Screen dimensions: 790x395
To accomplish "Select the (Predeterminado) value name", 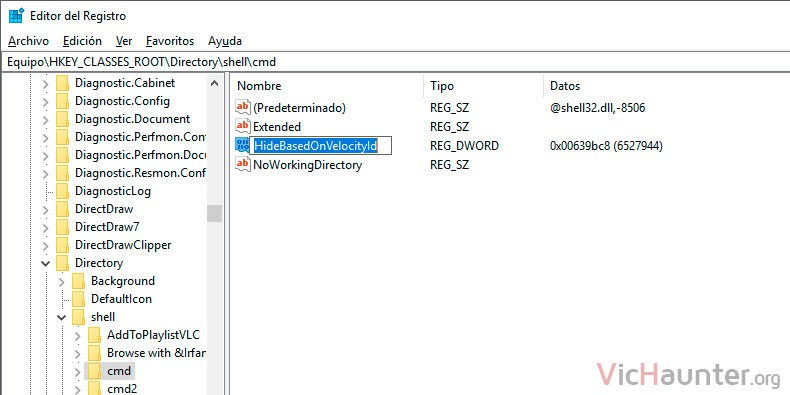I will click(x=299, y=107).
